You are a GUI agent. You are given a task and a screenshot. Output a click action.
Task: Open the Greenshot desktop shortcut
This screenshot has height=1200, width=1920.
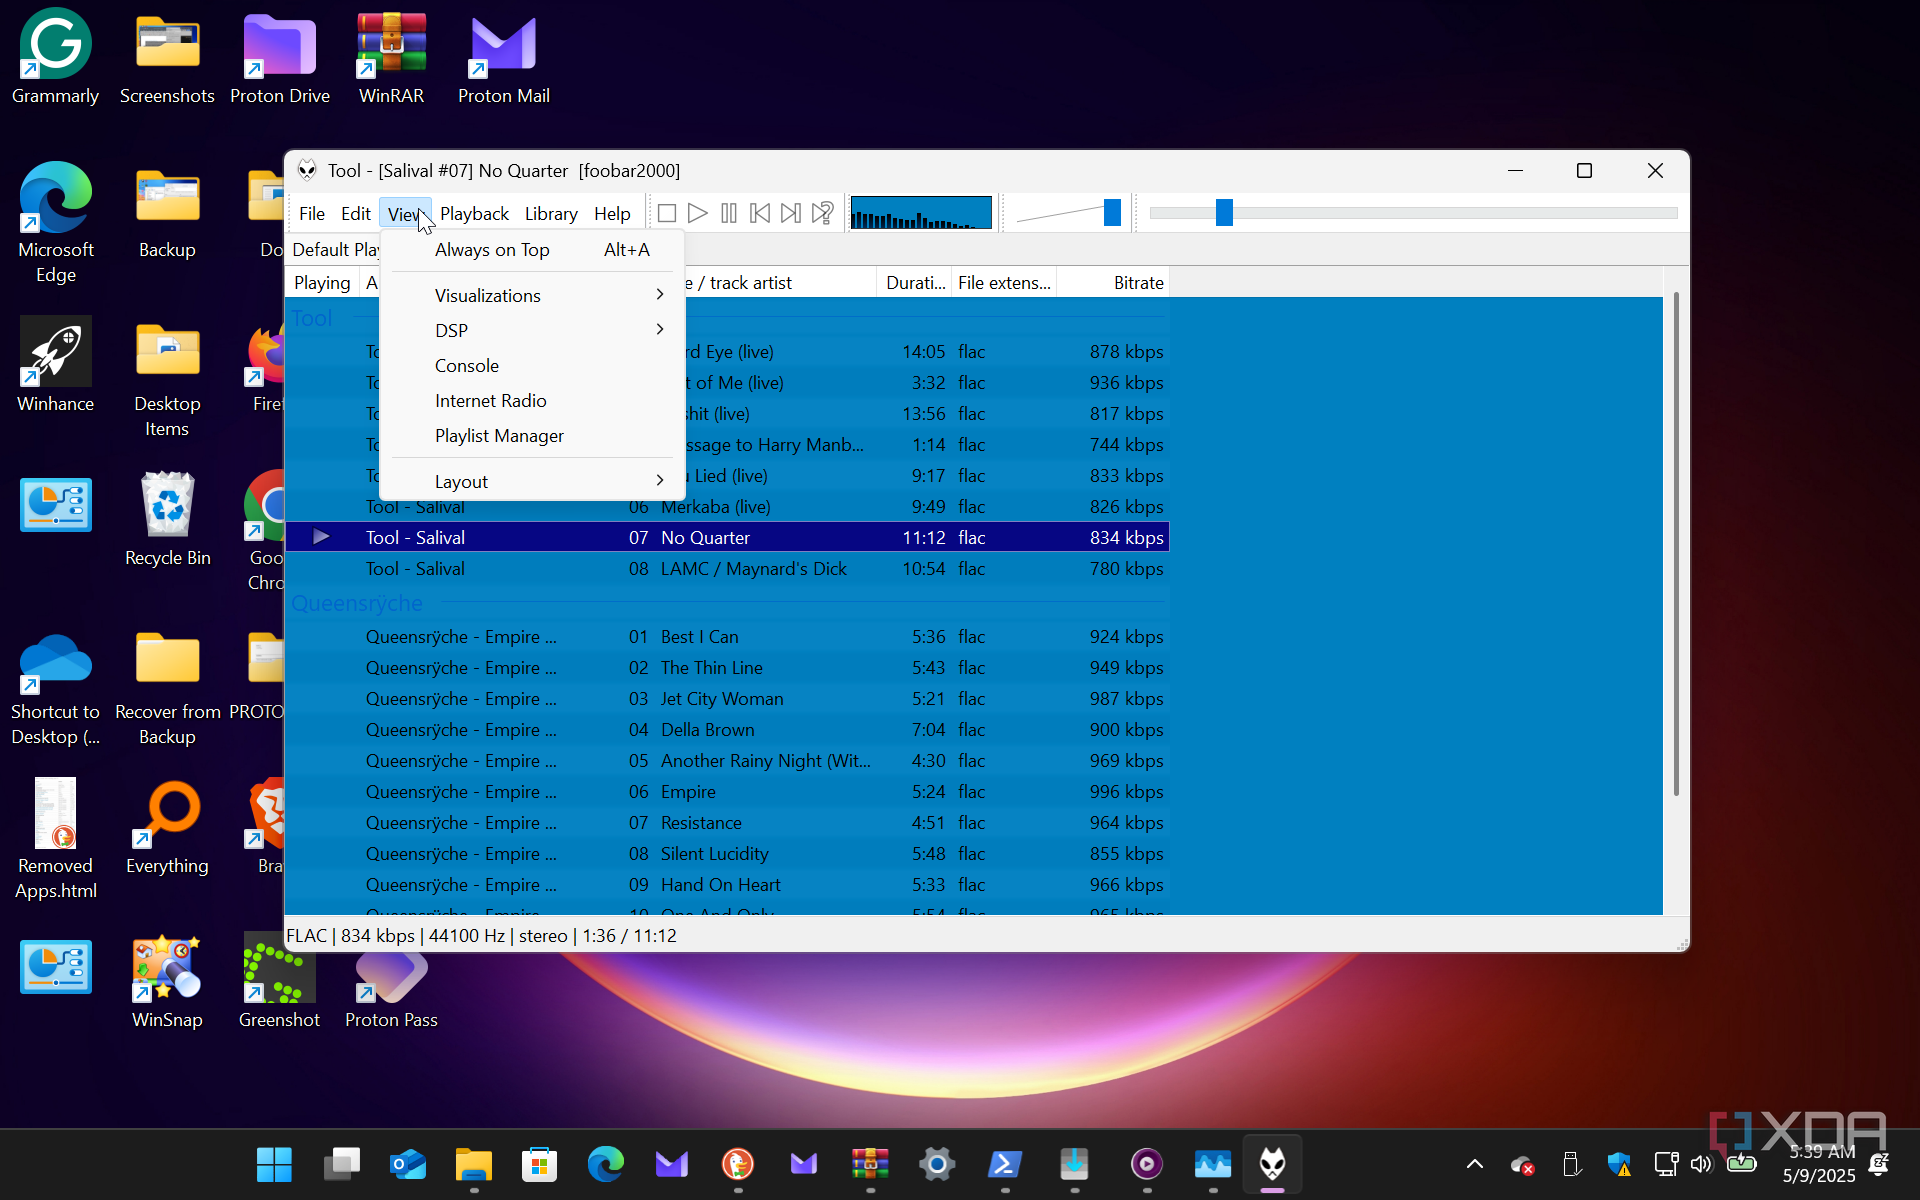[279, 980]
